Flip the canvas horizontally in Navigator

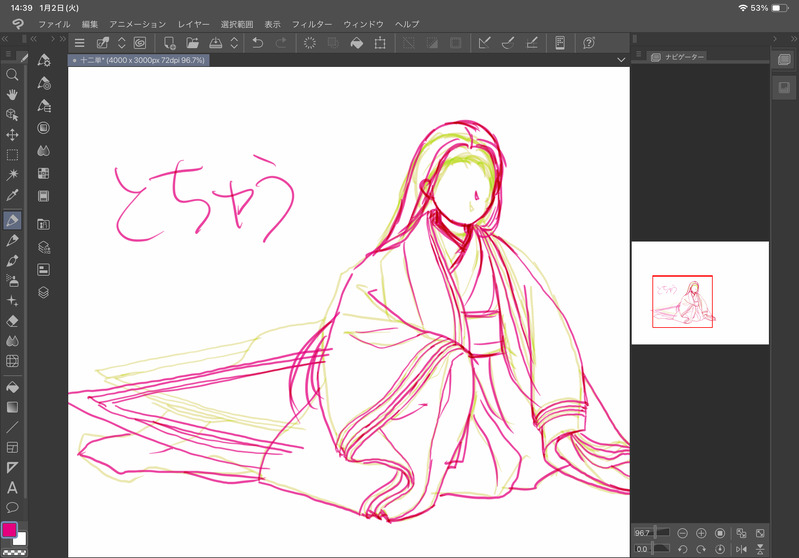coord(741,549)
